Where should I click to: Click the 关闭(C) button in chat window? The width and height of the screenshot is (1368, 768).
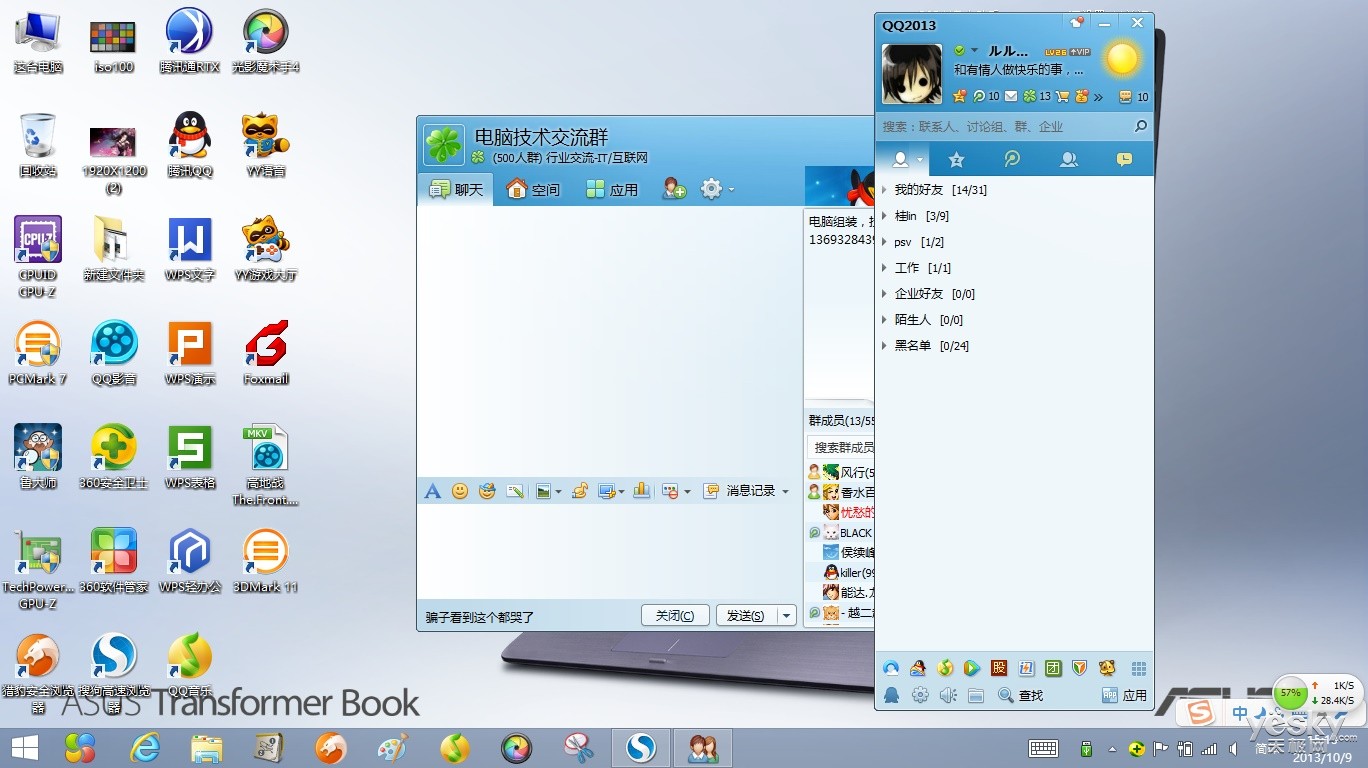point(675,616)
